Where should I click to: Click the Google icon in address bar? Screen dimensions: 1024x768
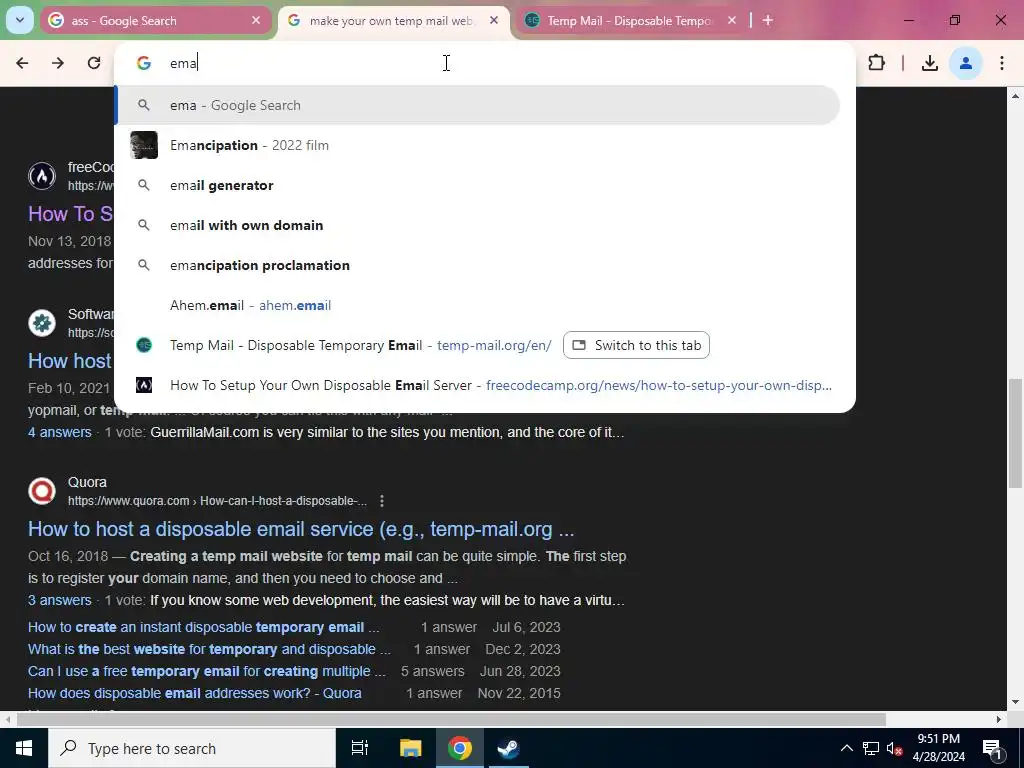(144, 63)
